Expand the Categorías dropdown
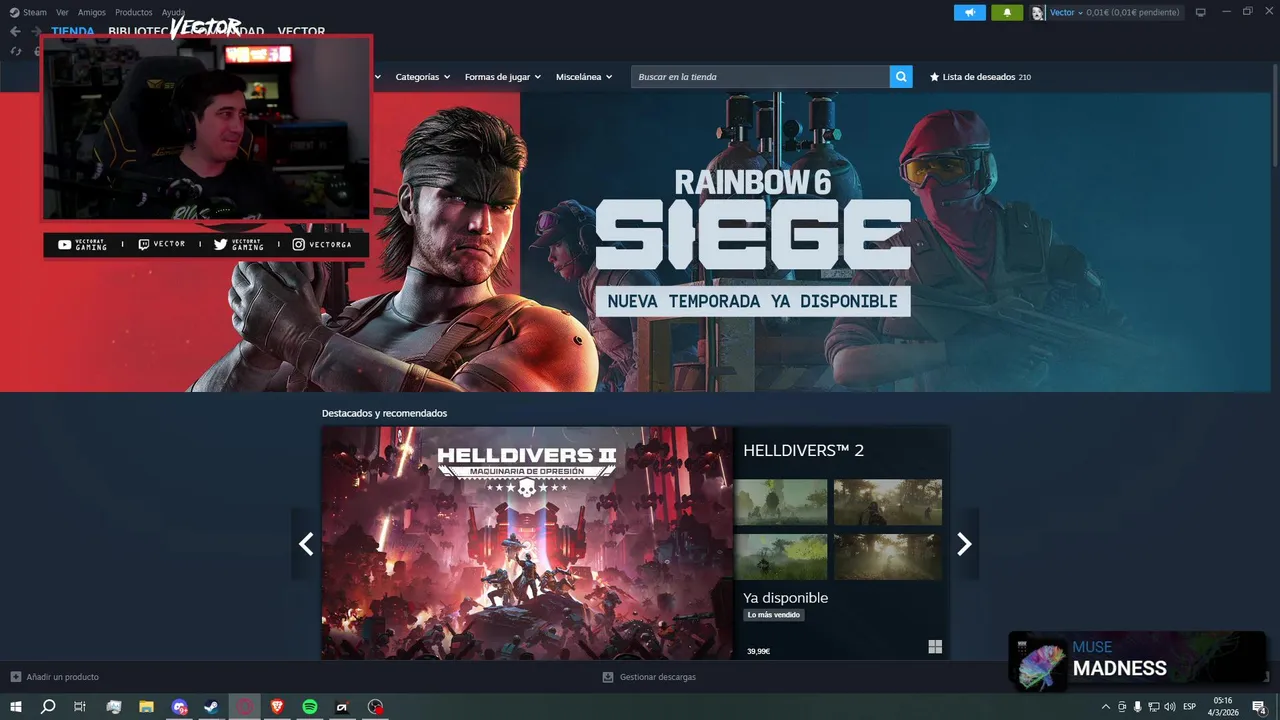Viewport: 1280px width, 720px height. point(422,77)
